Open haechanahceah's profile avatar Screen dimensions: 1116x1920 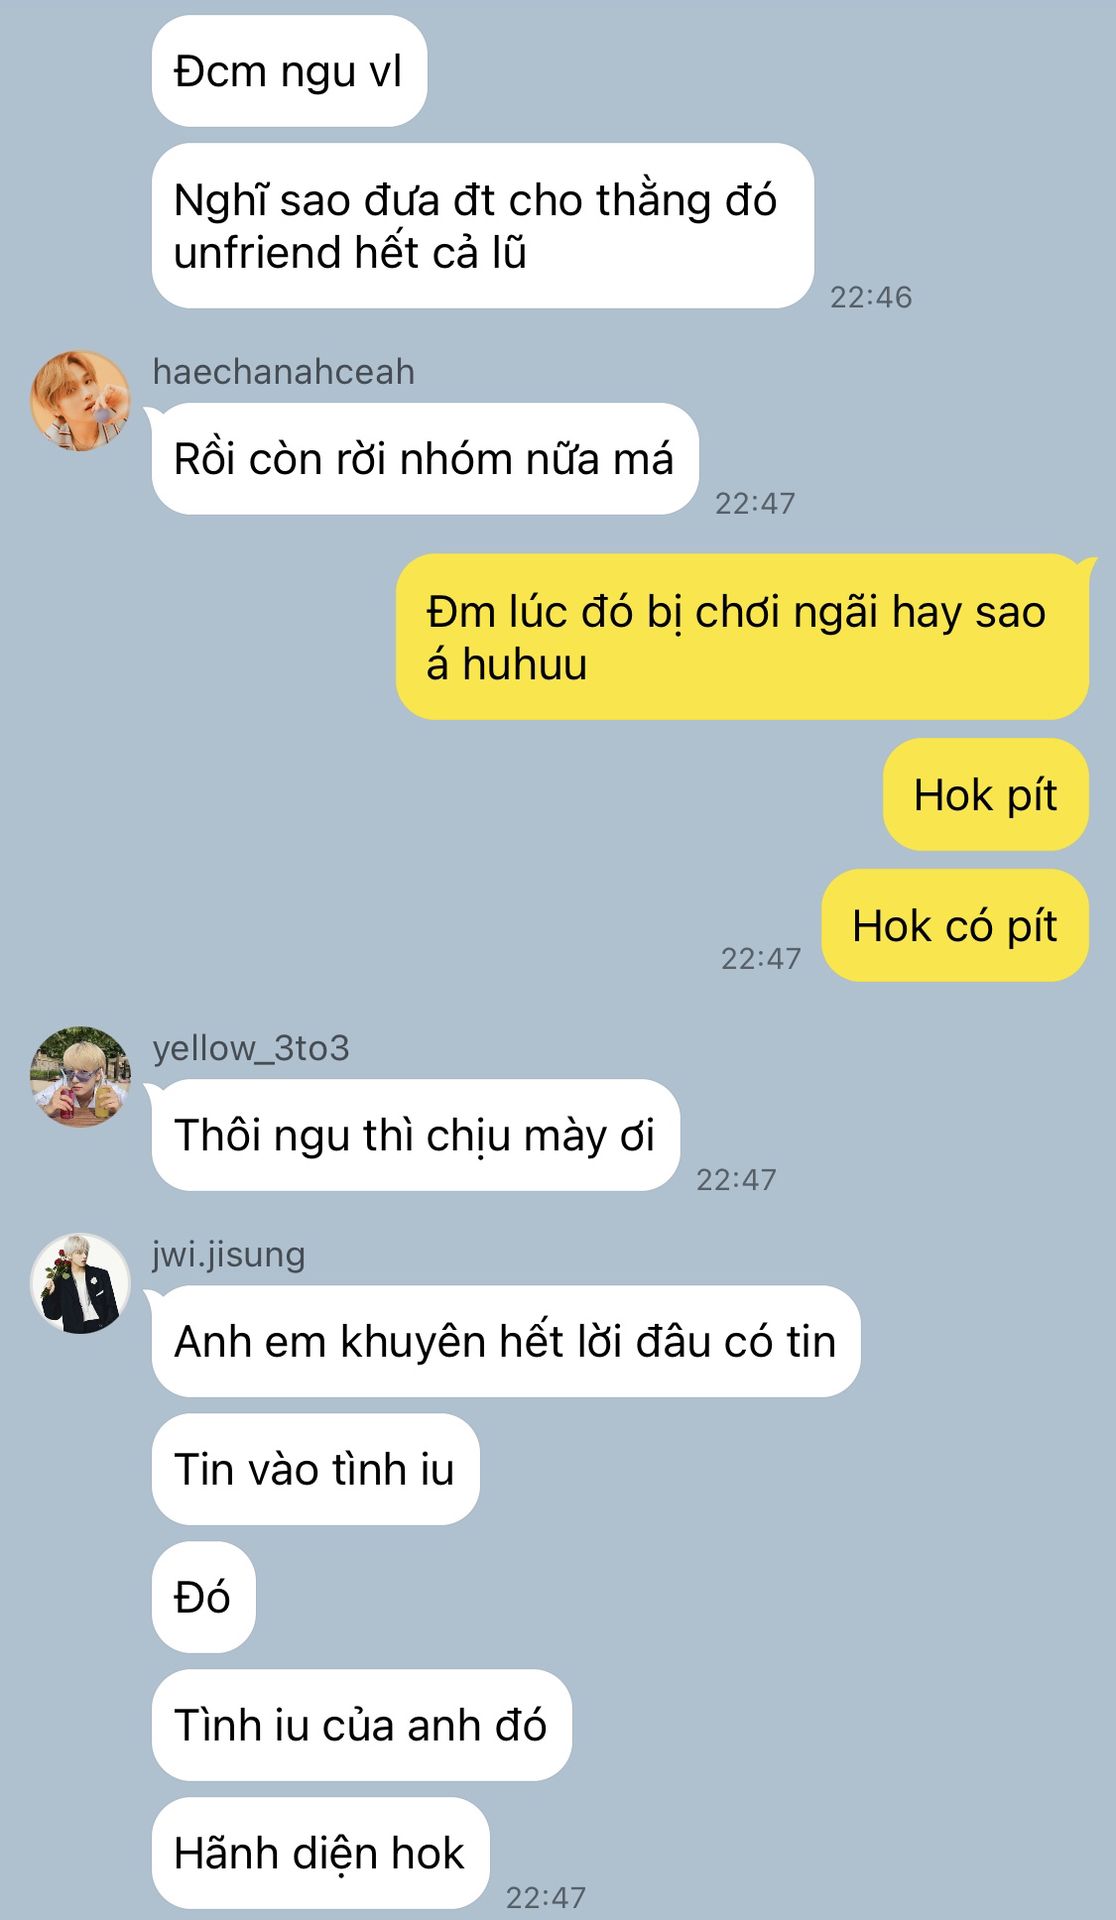tap(81, 400)
